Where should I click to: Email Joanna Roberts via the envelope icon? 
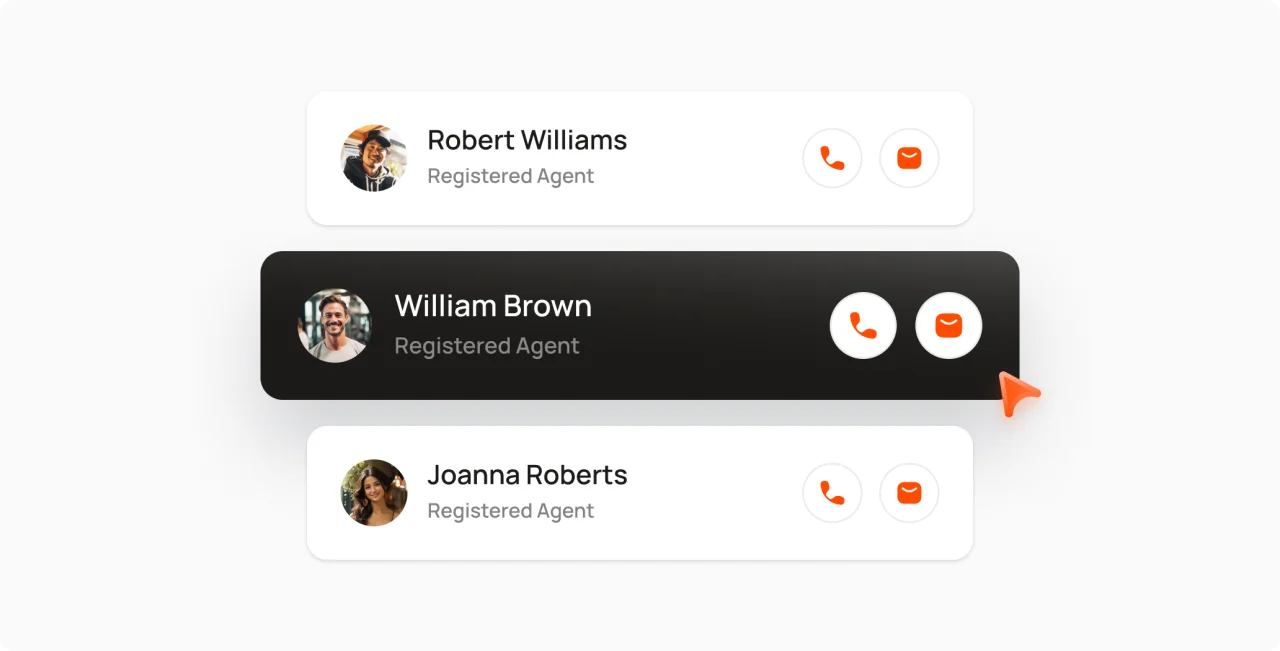point(909,493)
